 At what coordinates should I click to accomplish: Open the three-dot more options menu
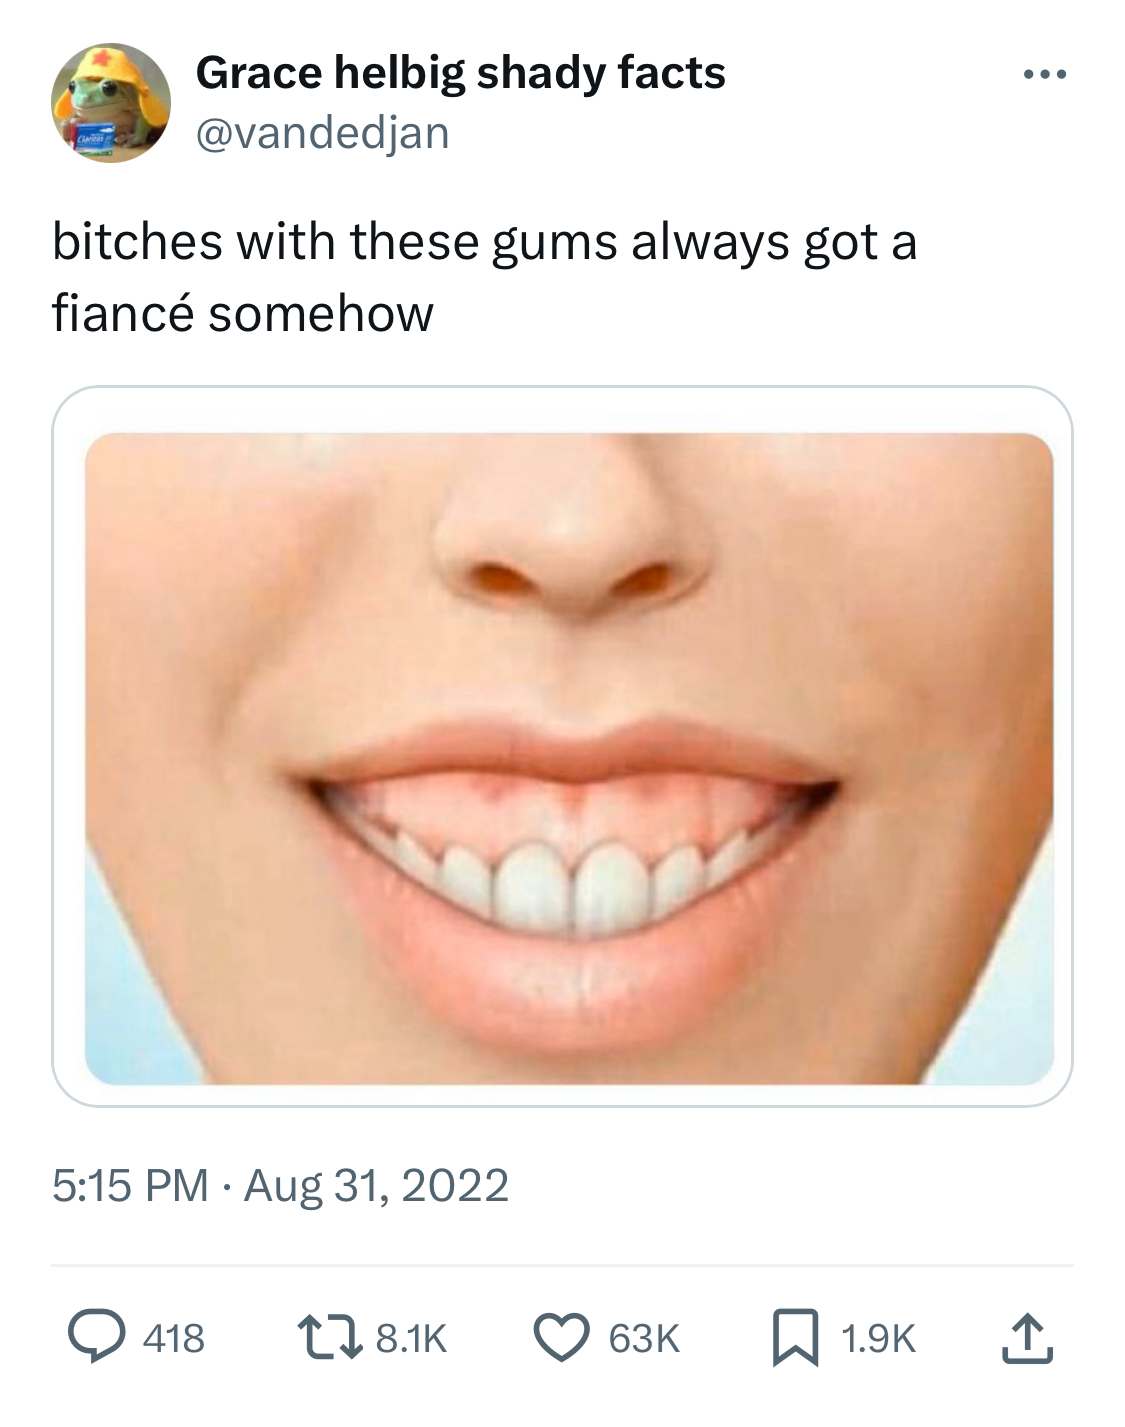(1045, 74)
